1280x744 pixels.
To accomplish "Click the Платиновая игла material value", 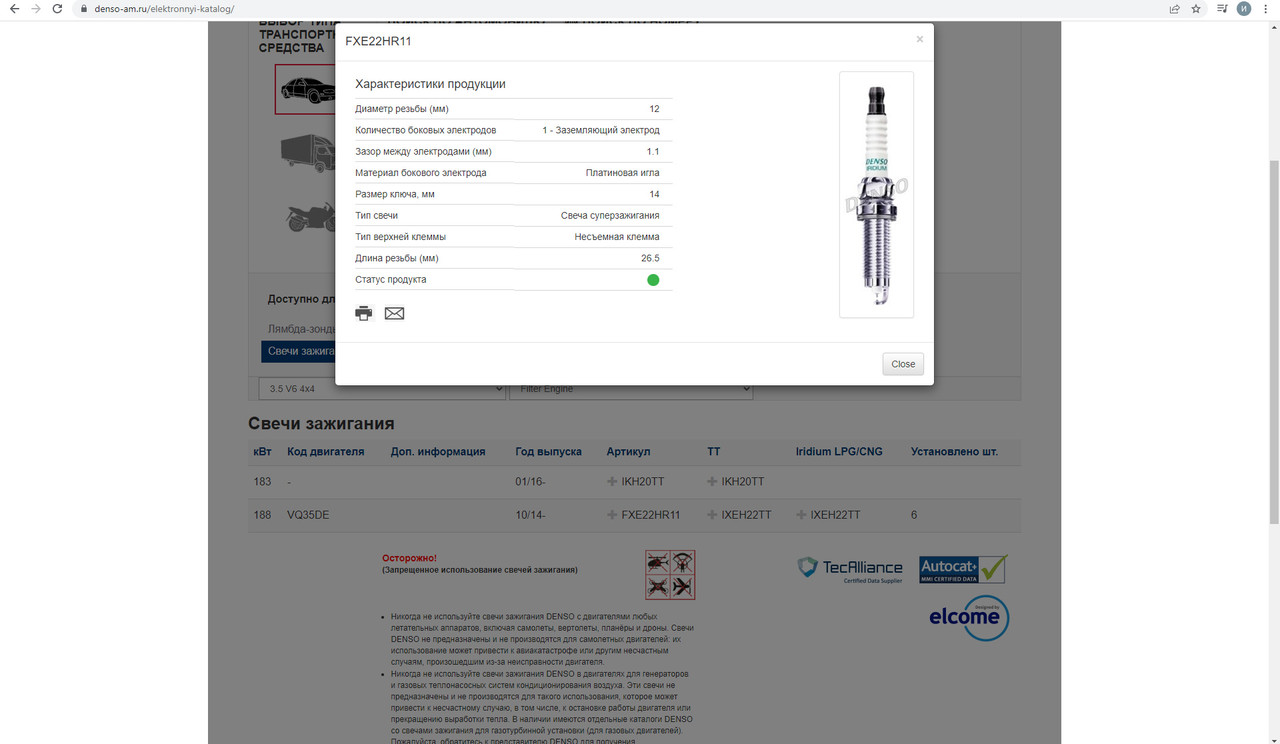I will (622, 173).
